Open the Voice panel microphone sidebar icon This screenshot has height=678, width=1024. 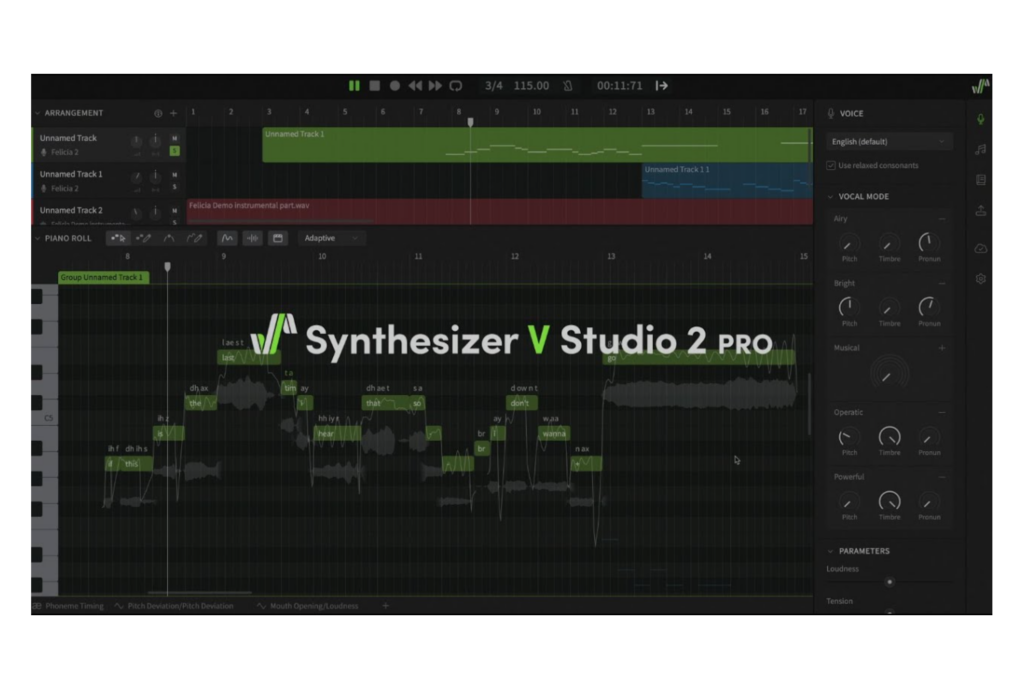pyautogui.click(x=980, y=120)
